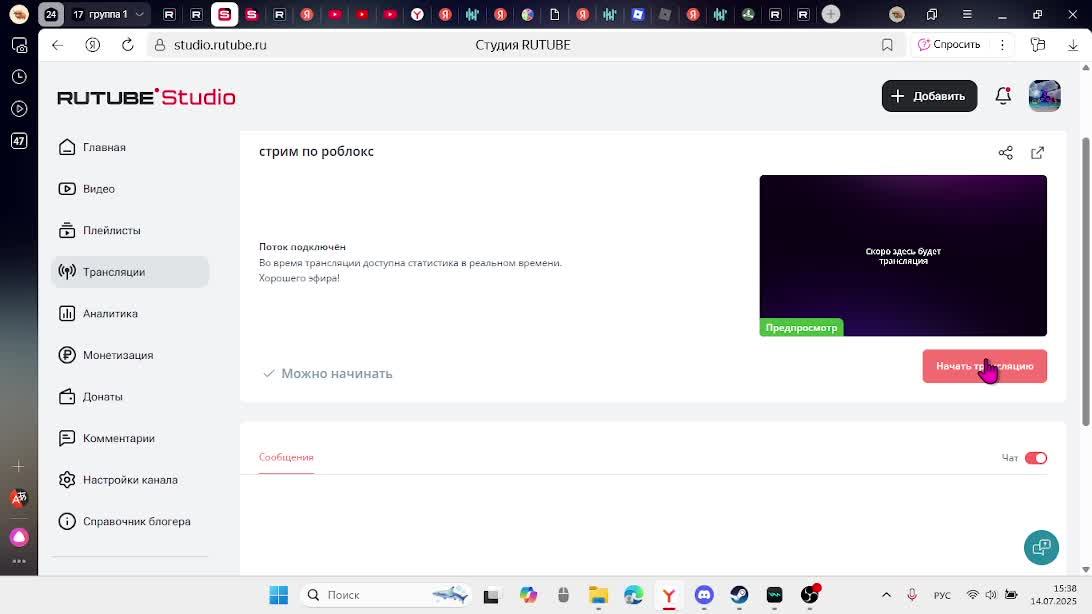
Task: Bookmark this page
Action: [887, 45]
